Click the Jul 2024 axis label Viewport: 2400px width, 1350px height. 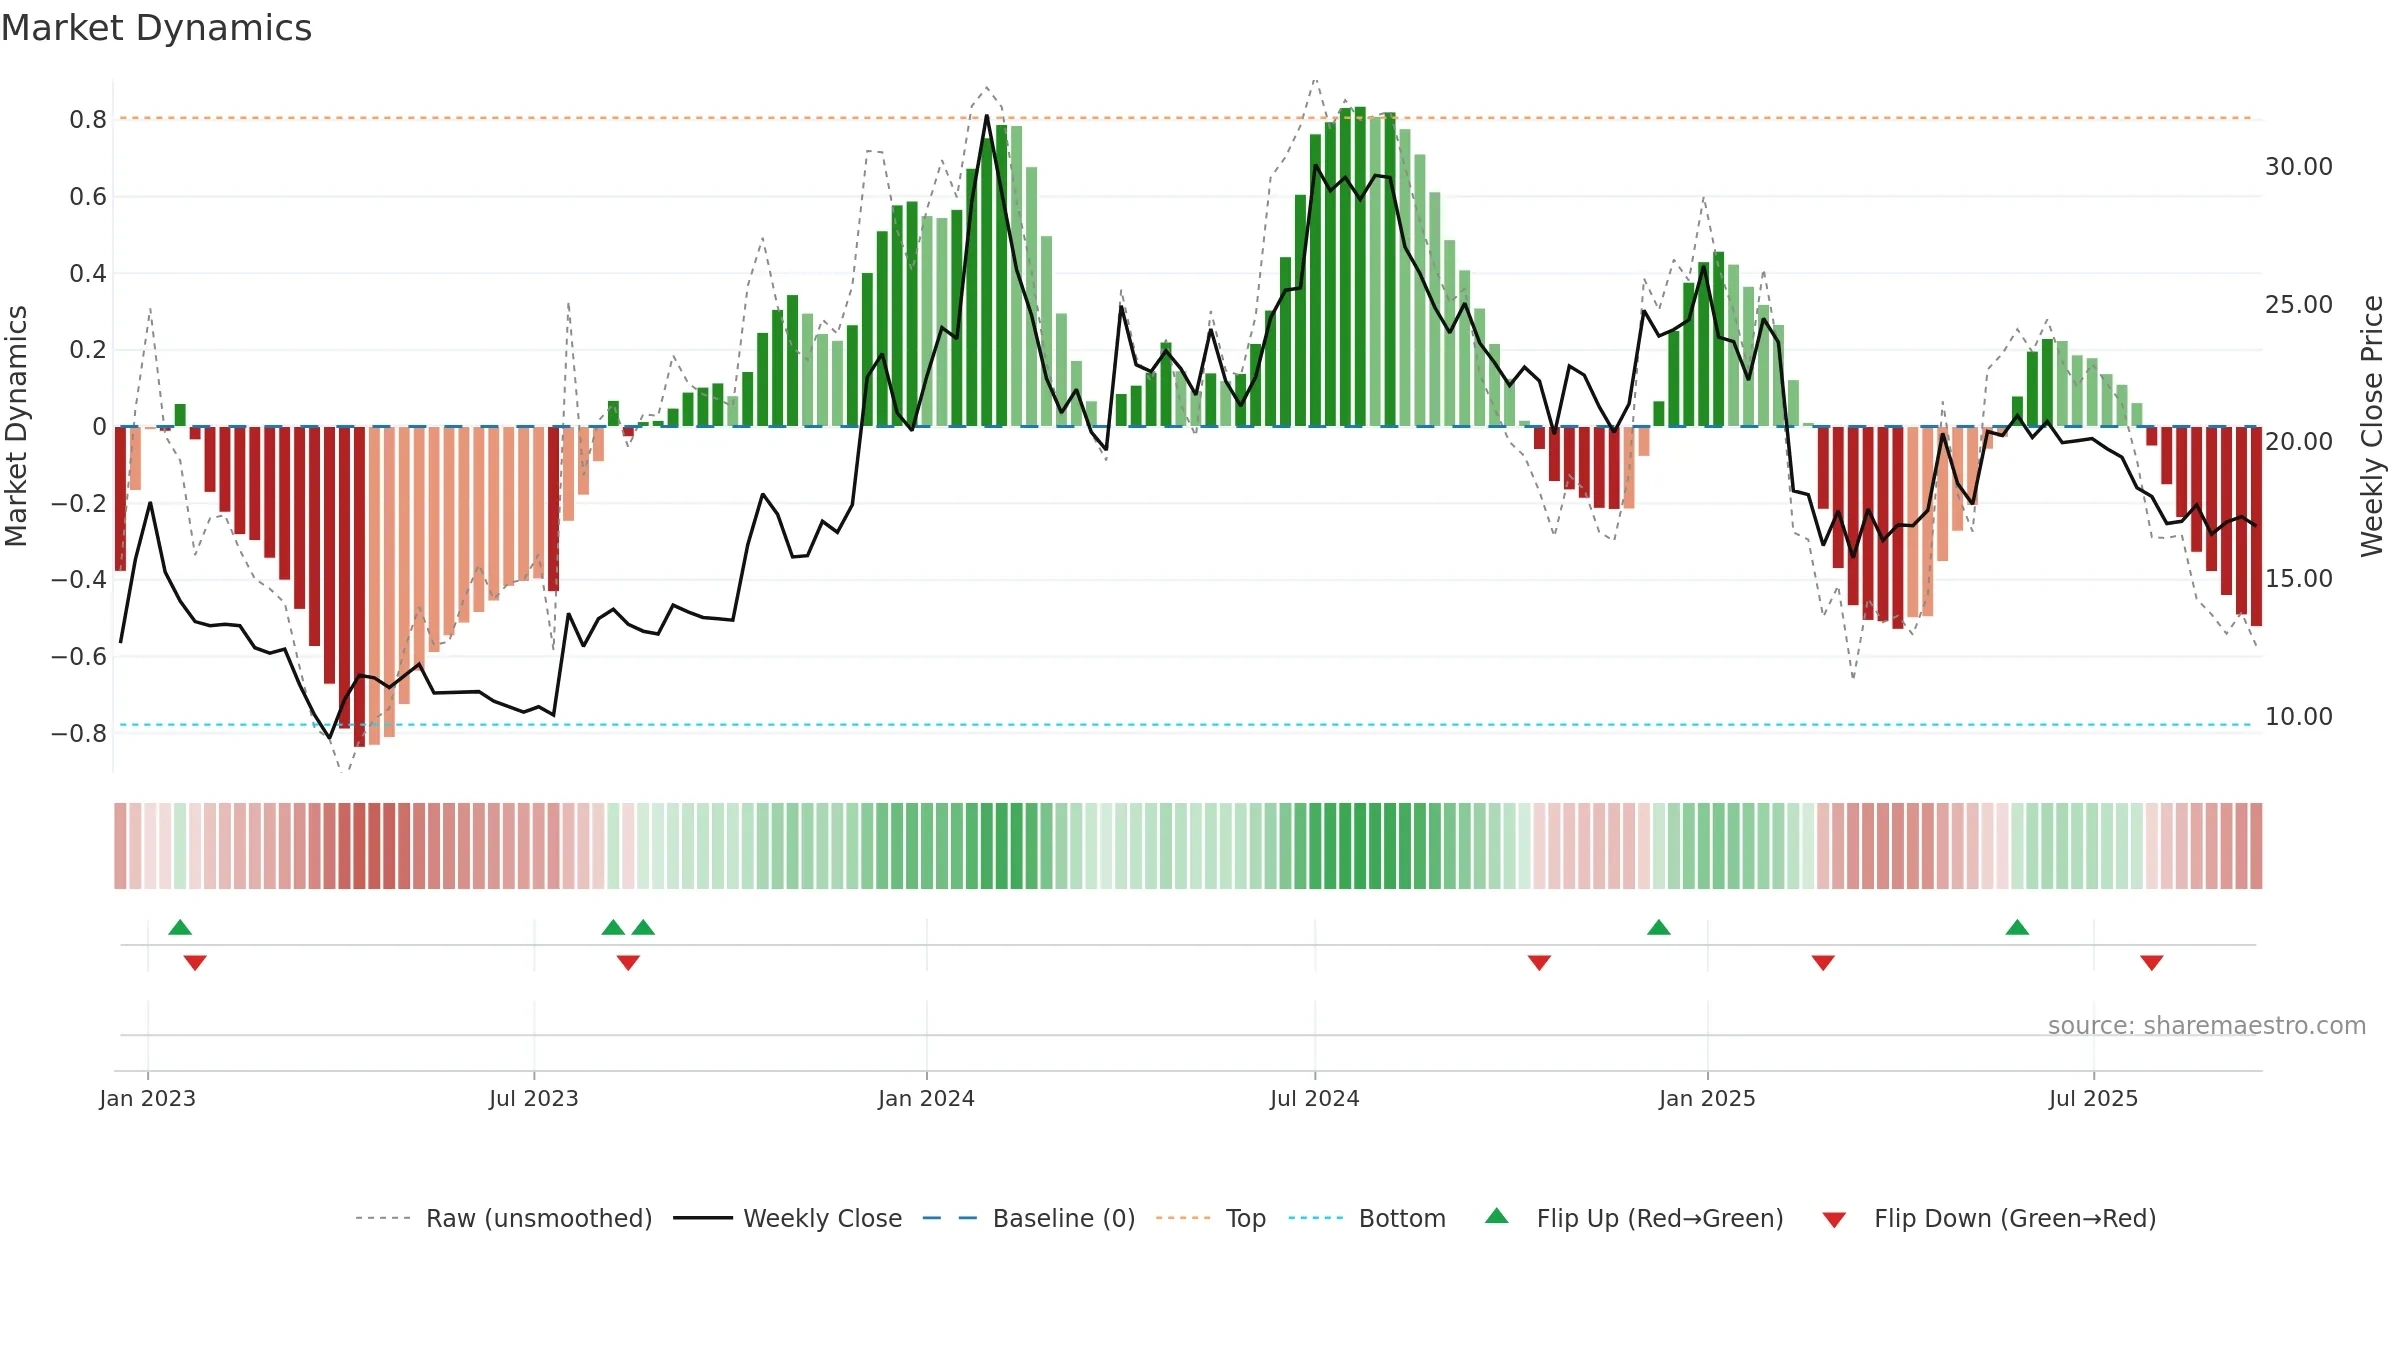pos(1315,1098)
